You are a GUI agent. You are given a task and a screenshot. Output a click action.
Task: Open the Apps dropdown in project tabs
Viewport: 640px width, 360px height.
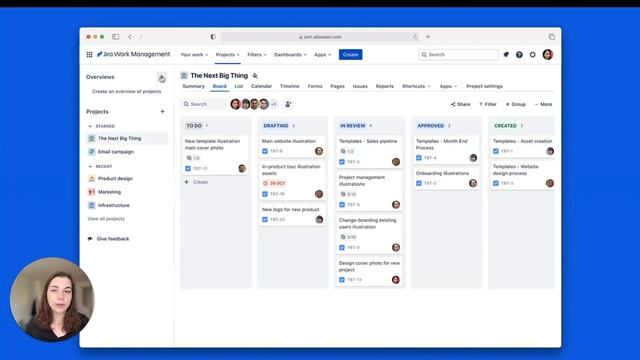pos(448,86)
